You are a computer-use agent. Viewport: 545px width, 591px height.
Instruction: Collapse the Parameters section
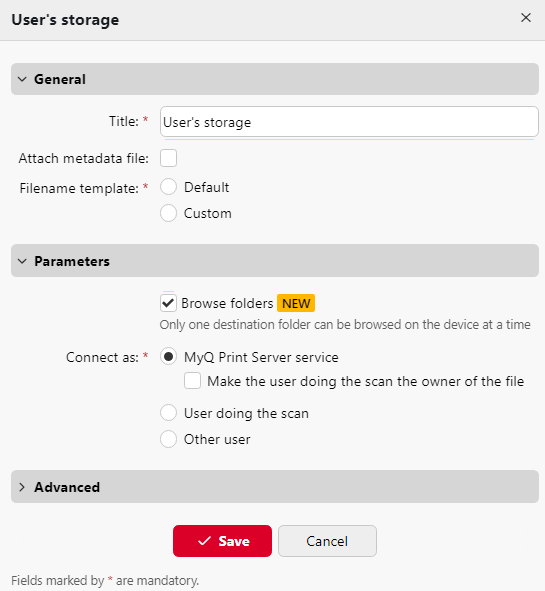[x=275, y=261]
